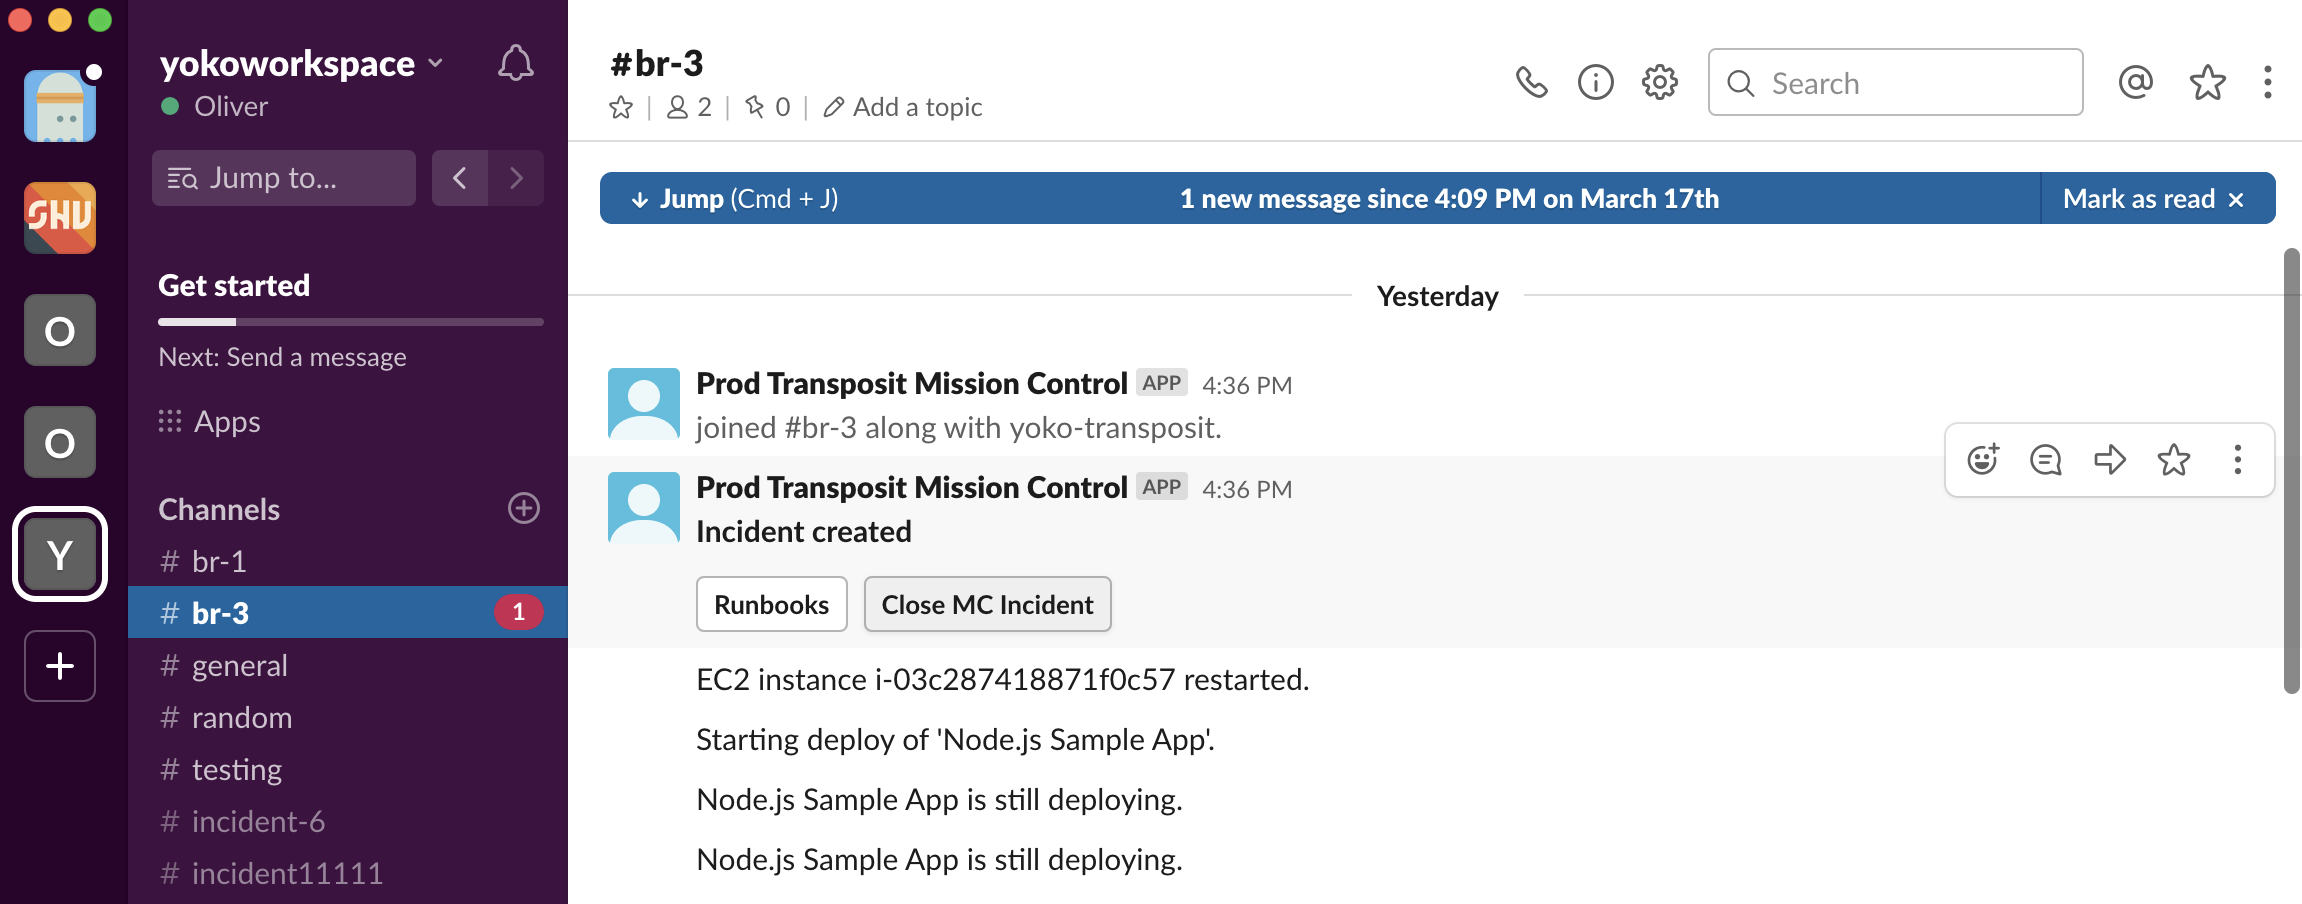Open channel settings gear icon
The image size is (2302, 904).
coord(1659,82)
